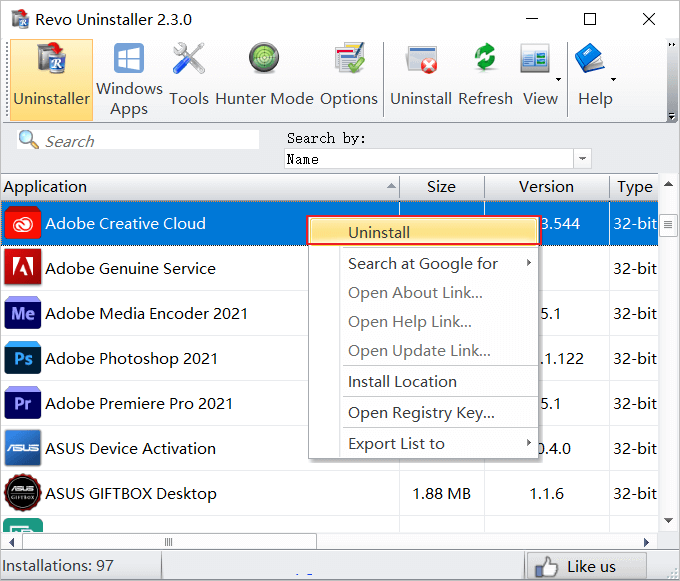Open the Options toolbar icon
The image size is (680, 581).
tap(348, 78)
